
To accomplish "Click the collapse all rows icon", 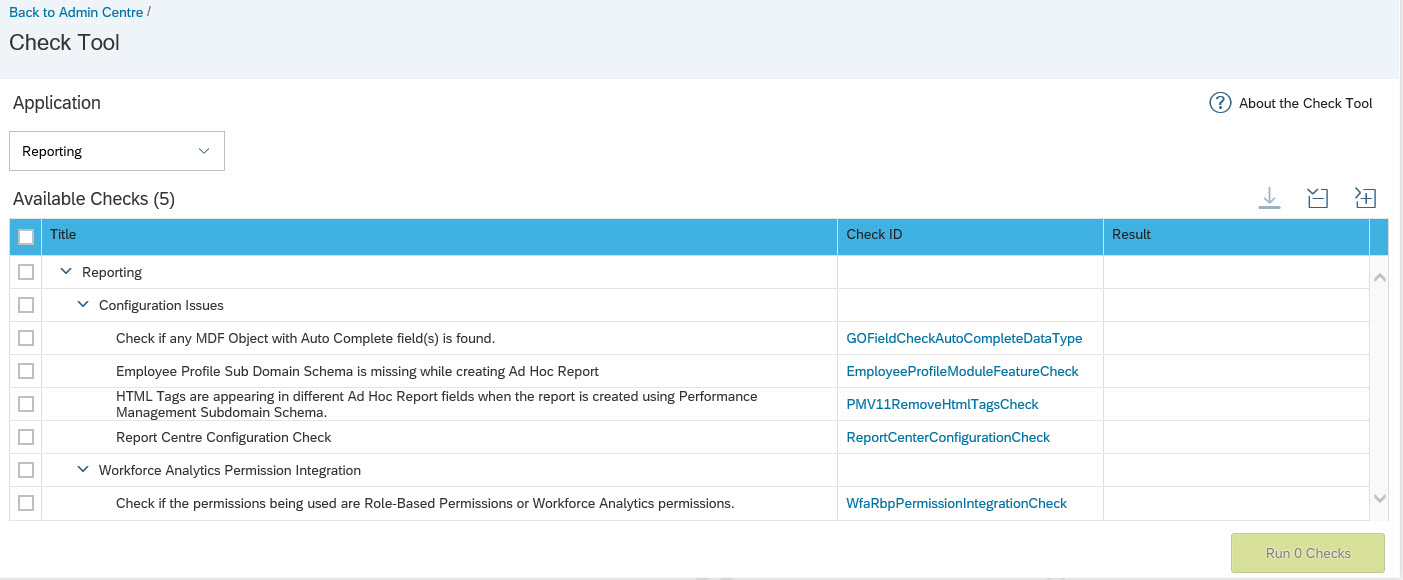I will coord(1317,198).
